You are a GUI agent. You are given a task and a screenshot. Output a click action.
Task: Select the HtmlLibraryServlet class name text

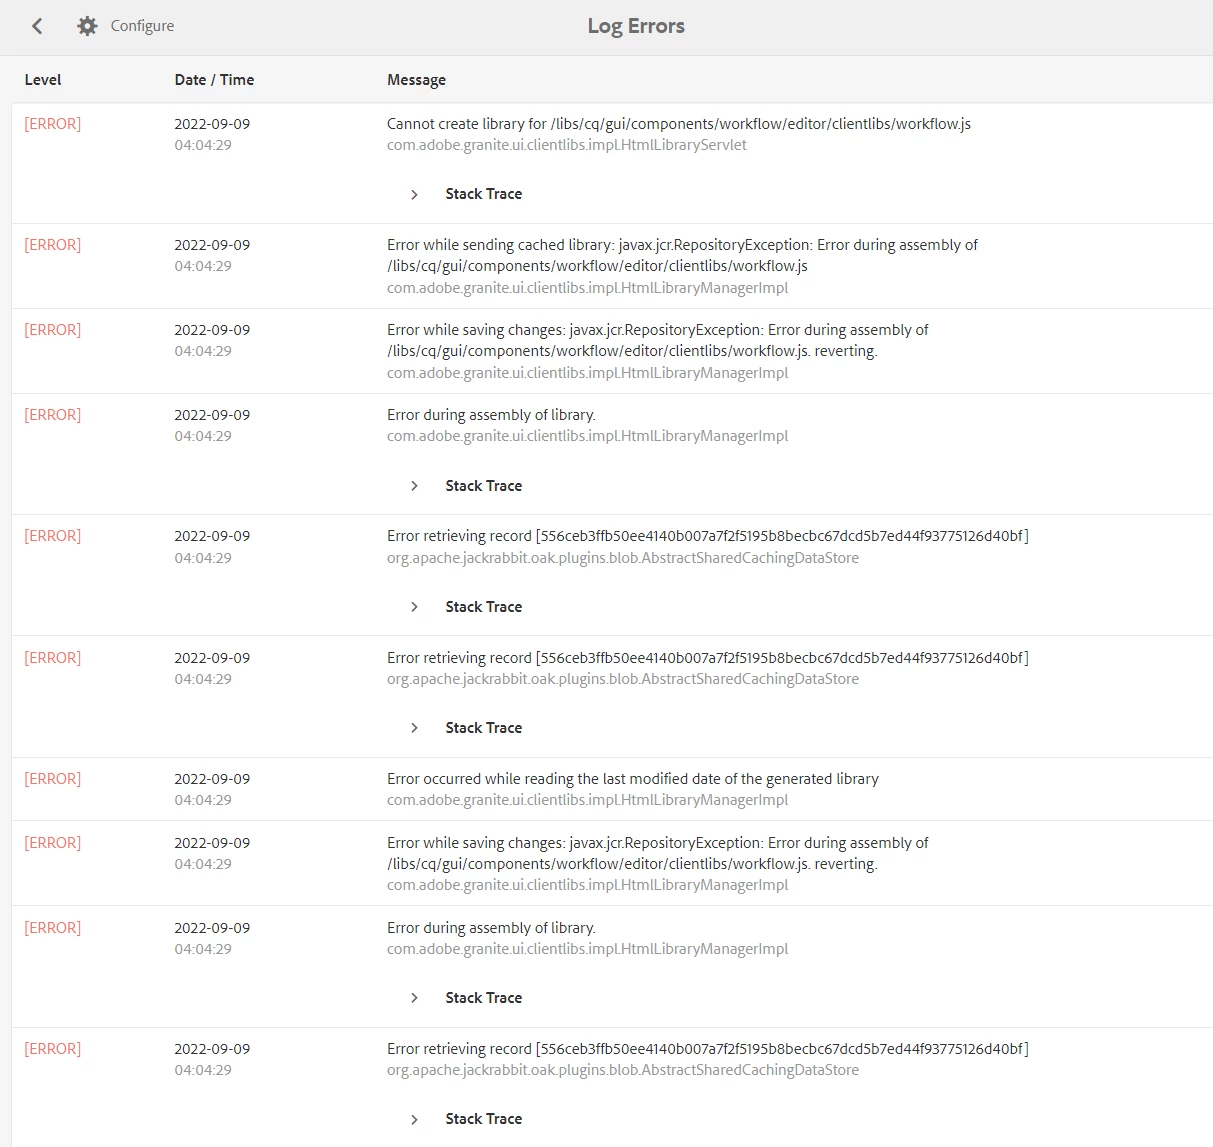point(567,145)
